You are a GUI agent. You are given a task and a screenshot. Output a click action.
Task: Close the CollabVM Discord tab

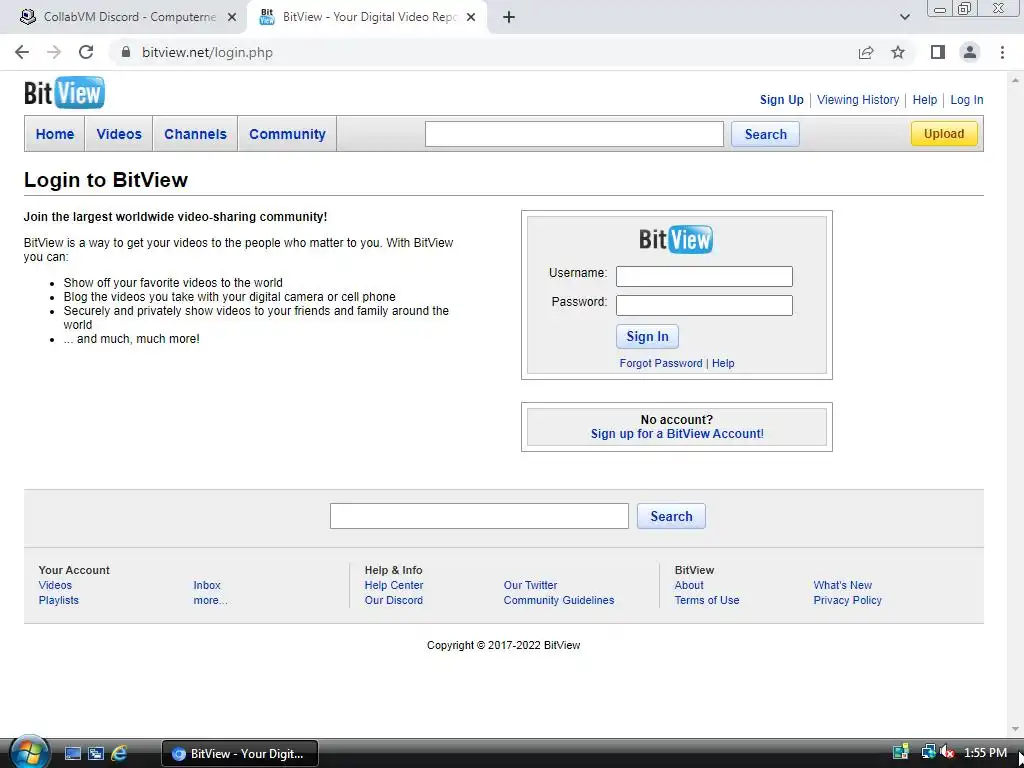coord(231,17)
